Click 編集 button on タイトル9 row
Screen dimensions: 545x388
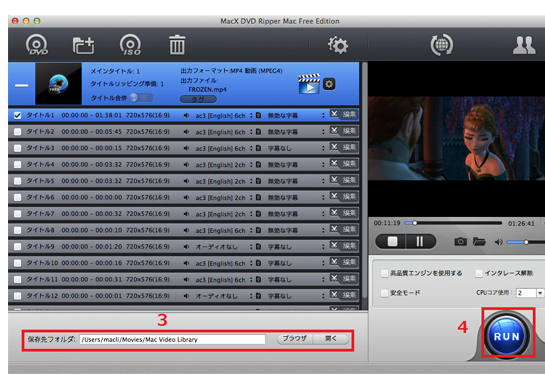click(349, 246)
